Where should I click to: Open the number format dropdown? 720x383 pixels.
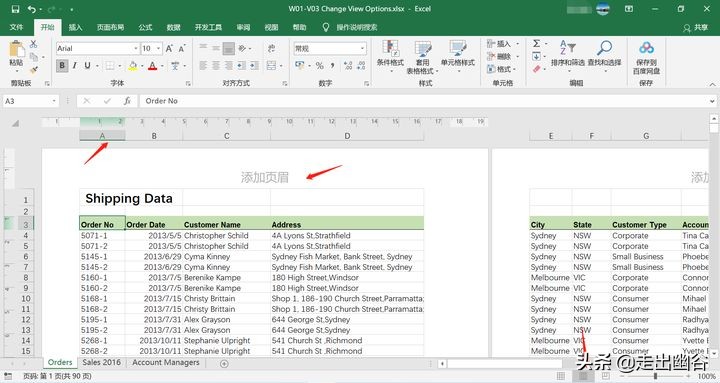[362, 48]
